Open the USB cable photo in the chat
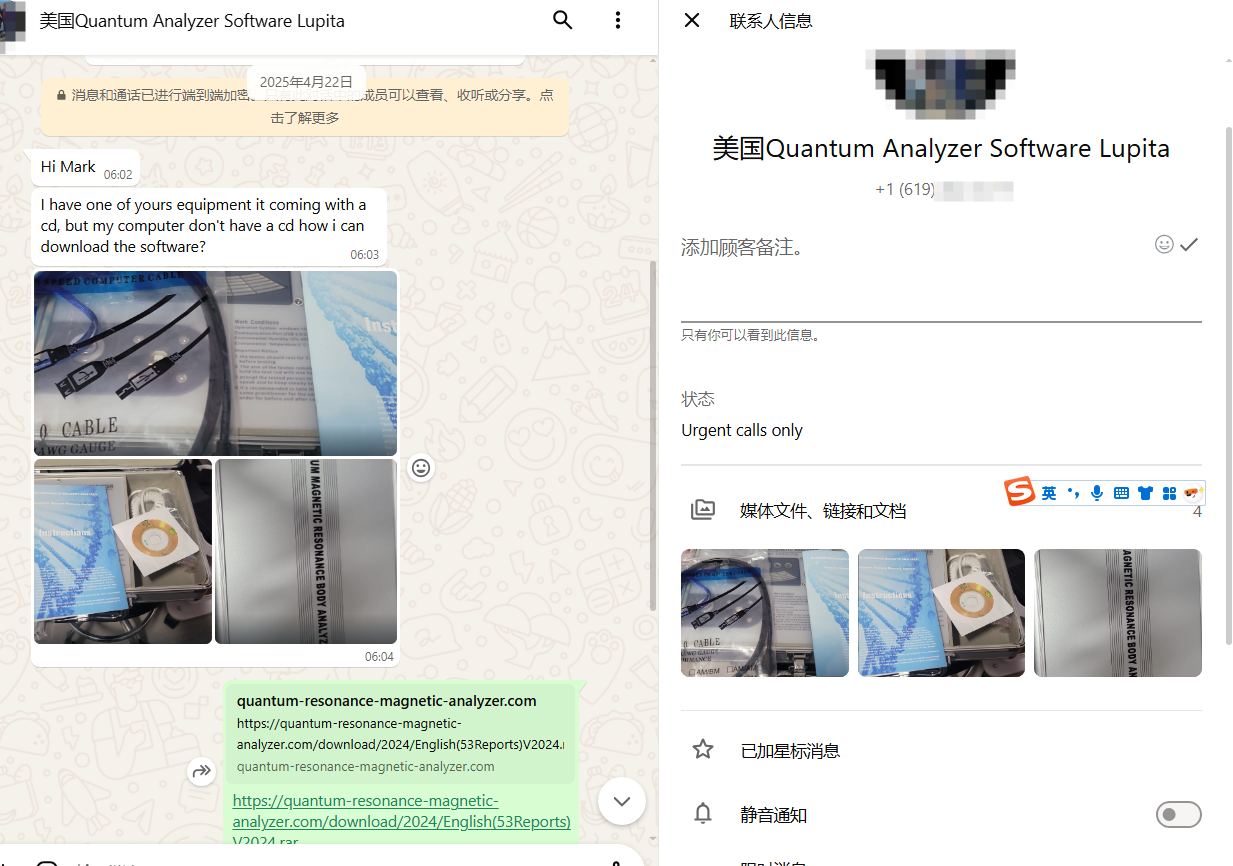Screen dimensions: 1233x866 click(215, 363)
